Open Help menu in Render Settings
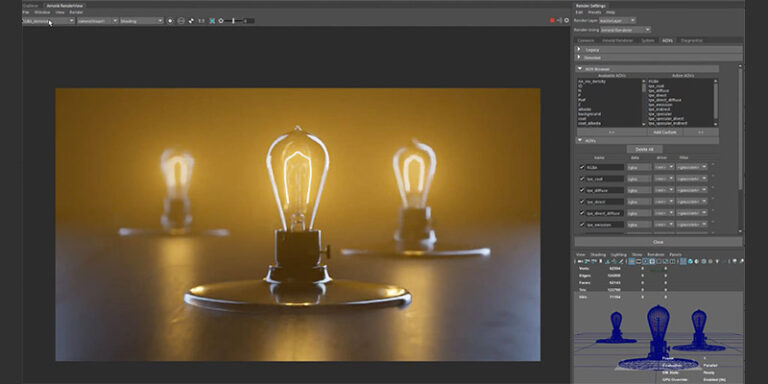768x384 pixels. [x=610, y=12]
